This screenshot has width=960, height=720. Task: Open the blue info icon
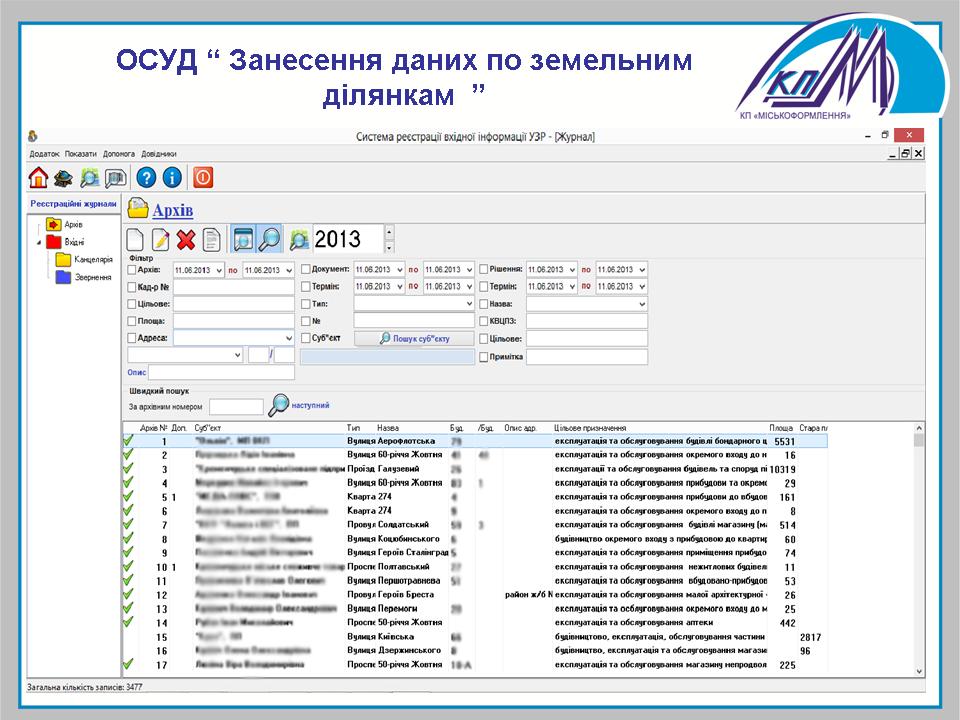(171, 178)
